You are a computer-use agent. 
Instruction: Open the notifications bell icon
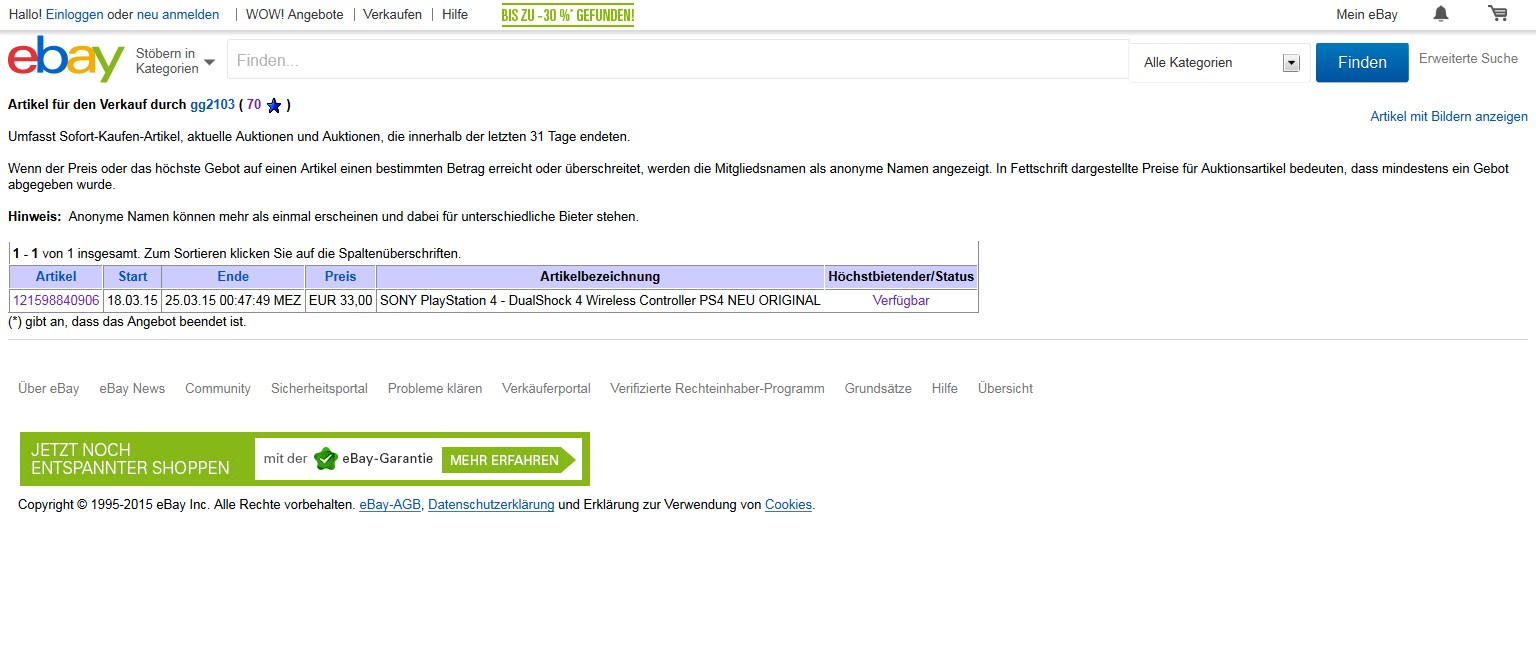1440,14
